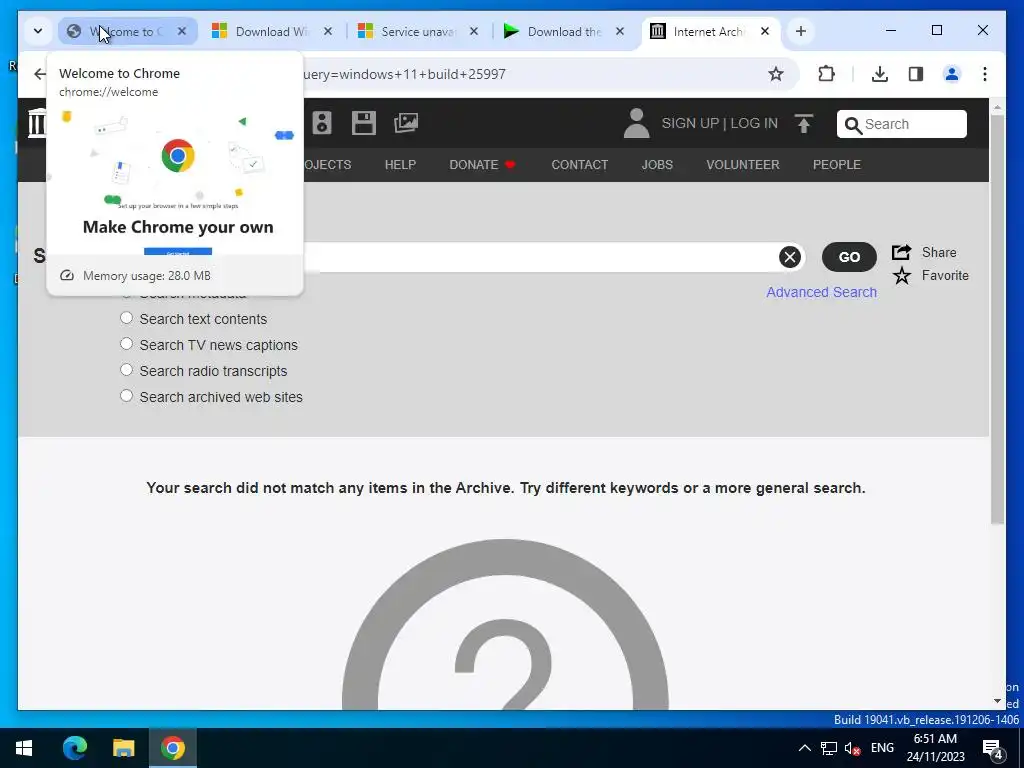Screen dimensions: 1024x768
Task: Click the ENG language indicator
Action: [x=882, y=748]
